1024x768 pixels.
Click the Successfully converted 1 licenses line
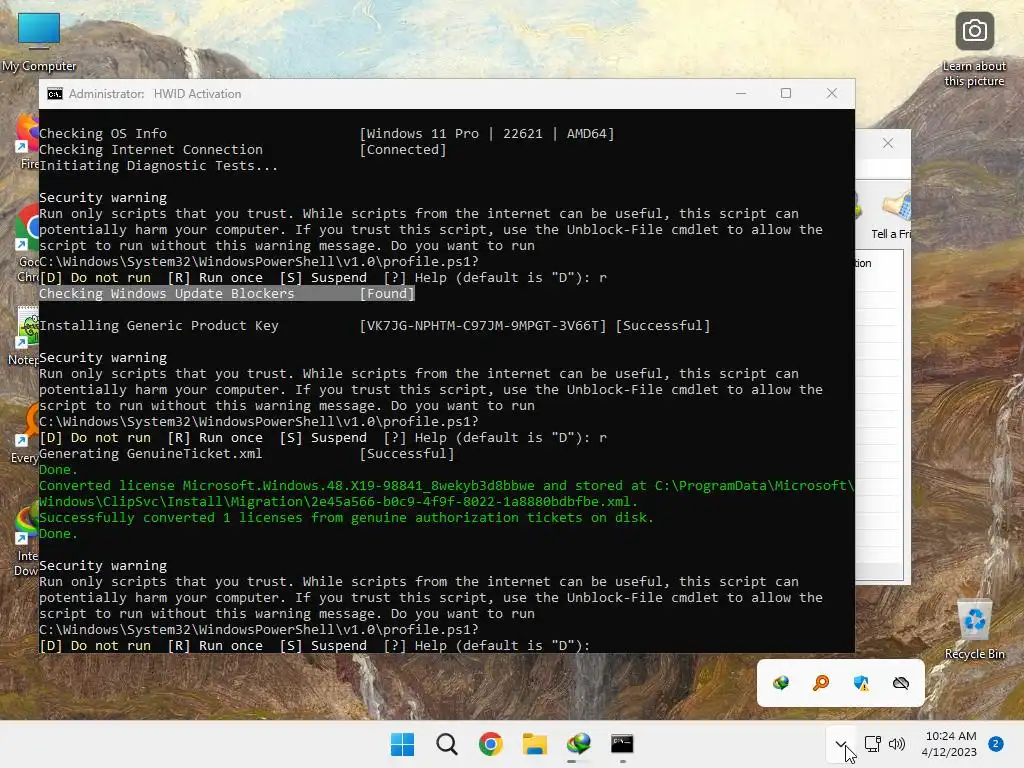click(346, 517)
